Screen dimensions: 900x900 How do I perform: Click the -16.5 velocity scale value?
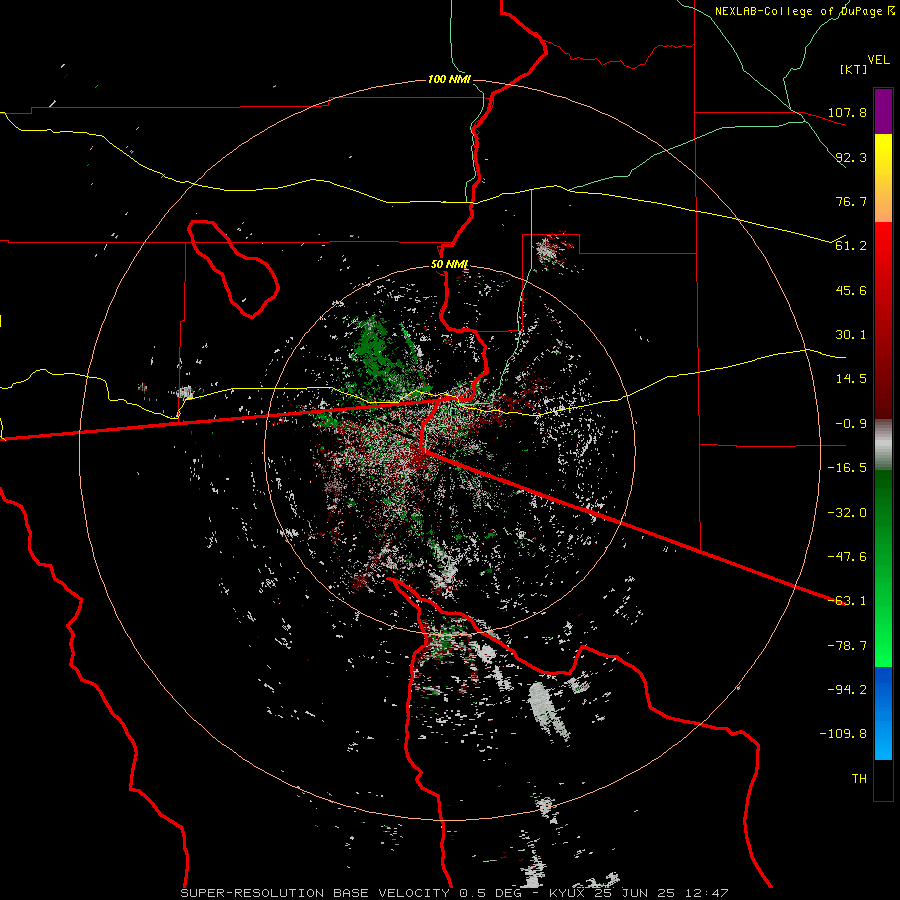pyautogui.click(x=847, y=468)
